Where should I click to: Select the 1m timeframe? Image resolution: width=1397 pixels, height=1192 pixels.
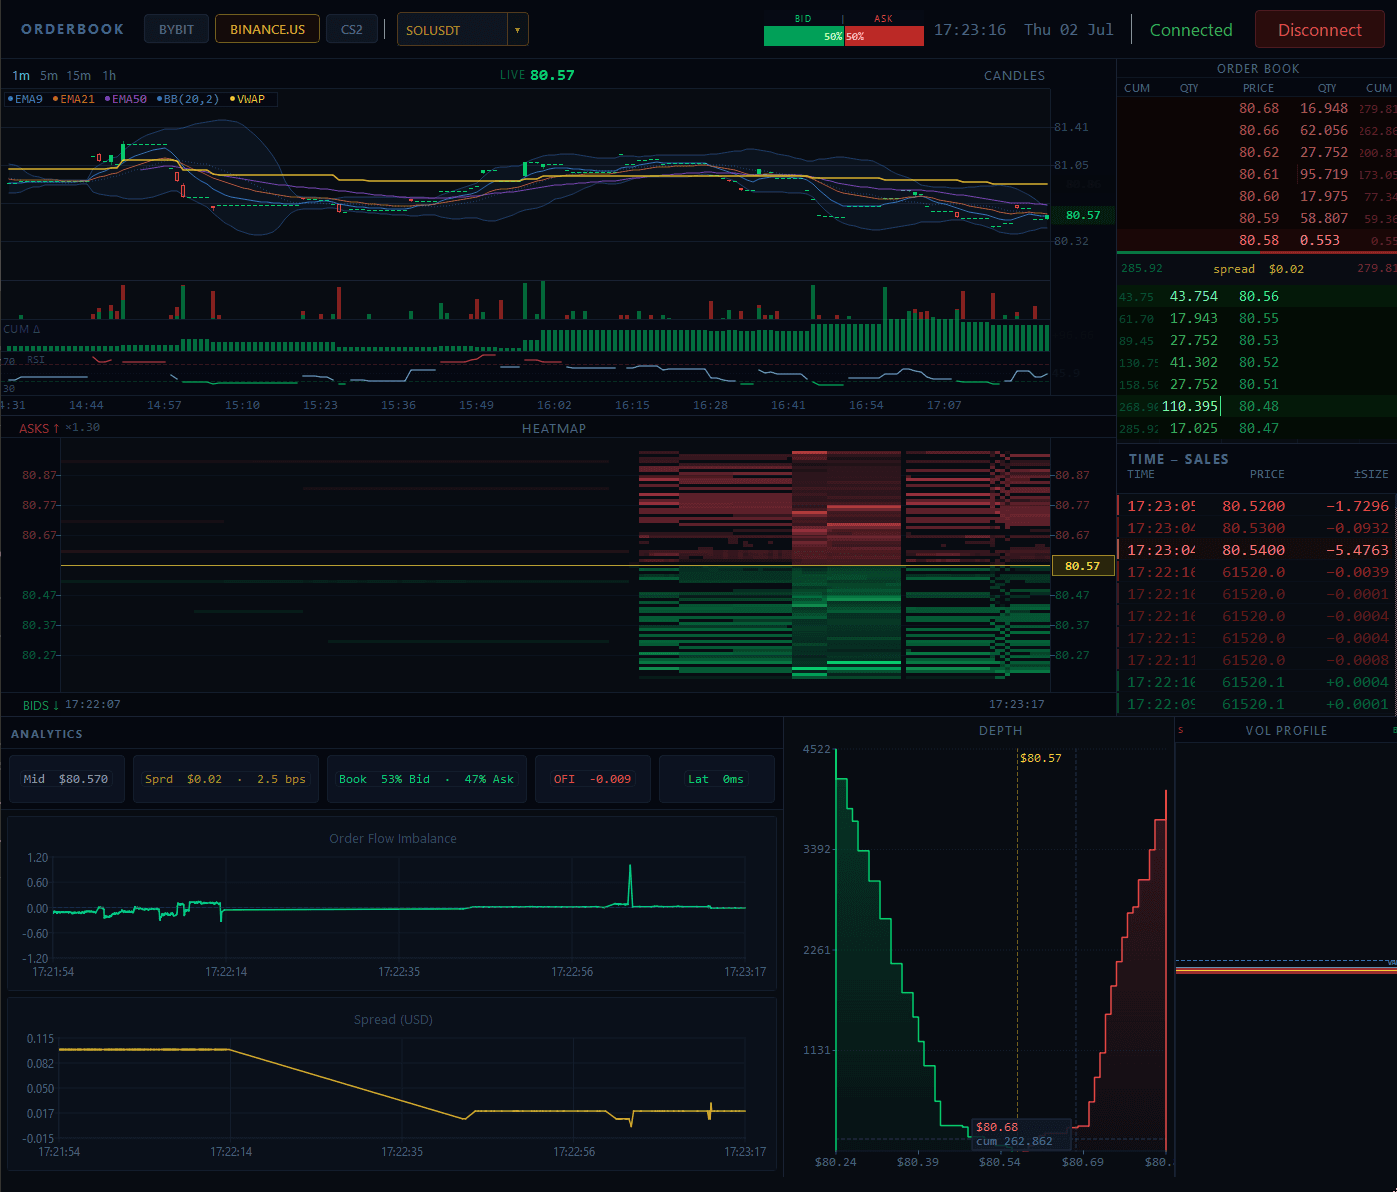tap(21, 75)
